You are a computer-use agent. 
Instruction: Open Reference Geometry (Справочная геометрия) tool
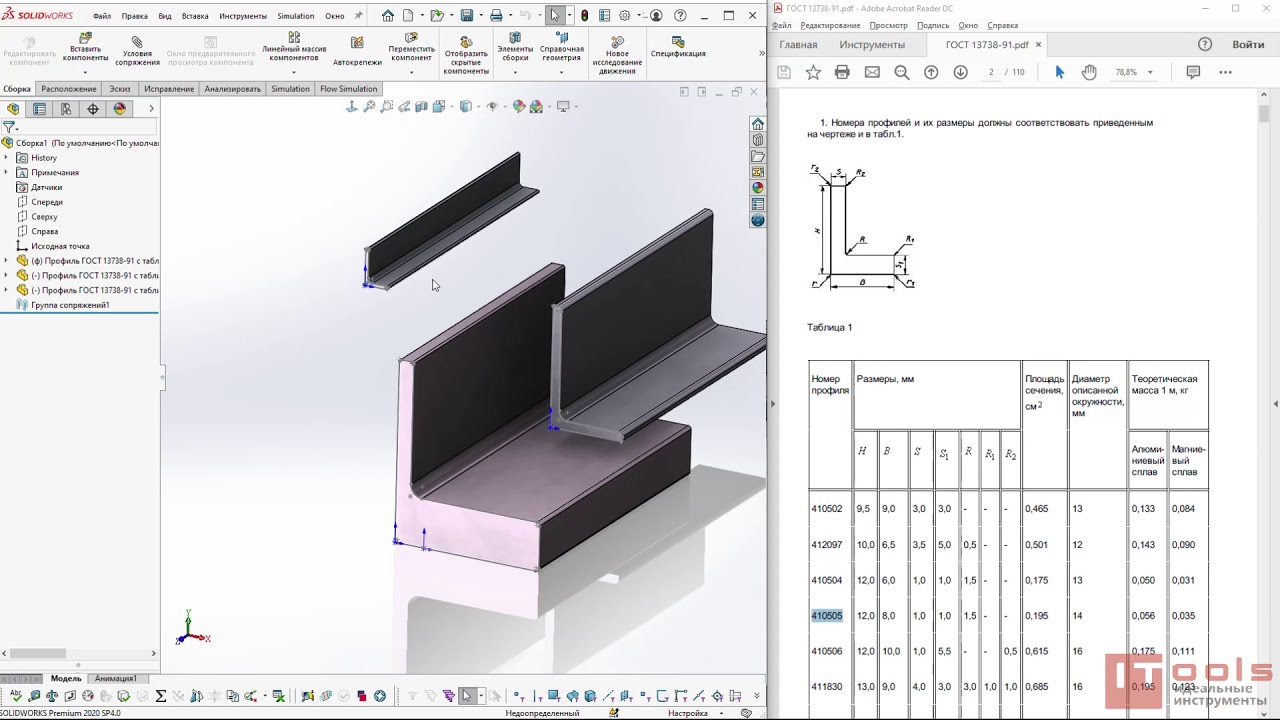coord(562,48)
